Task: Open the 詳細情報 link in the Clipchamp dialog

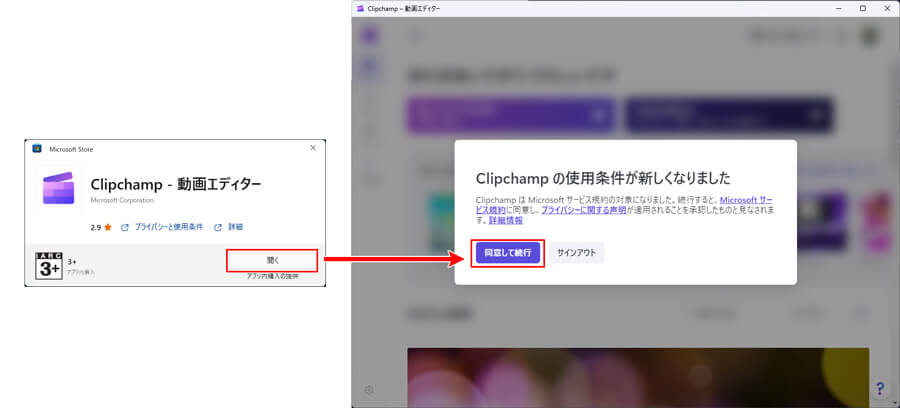Action: [506, 220]
